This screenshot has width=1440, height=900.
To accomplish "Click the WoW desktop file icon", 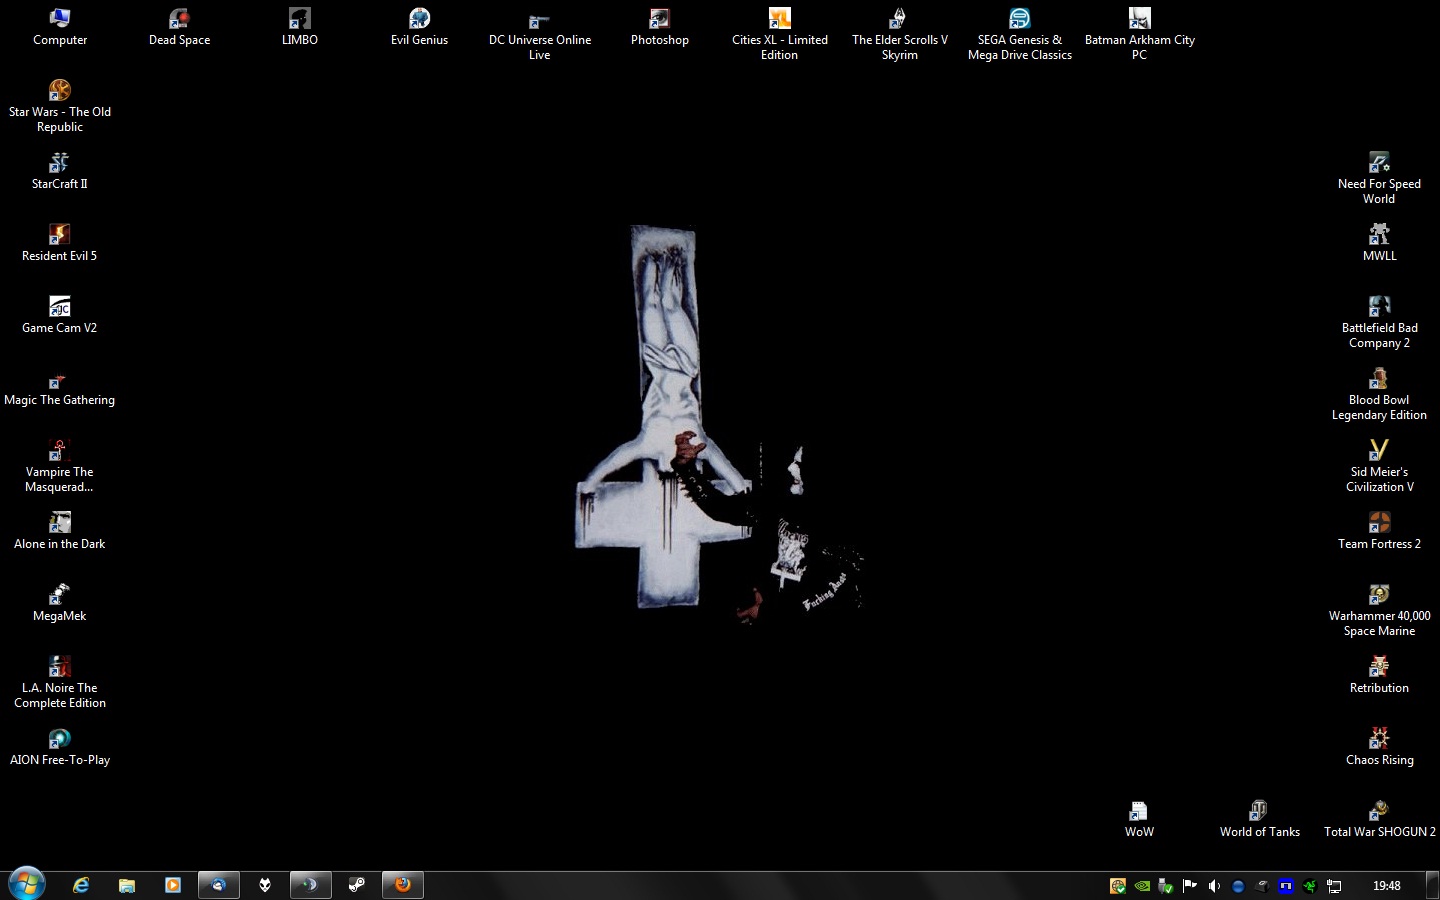I will pos(1139,819).
